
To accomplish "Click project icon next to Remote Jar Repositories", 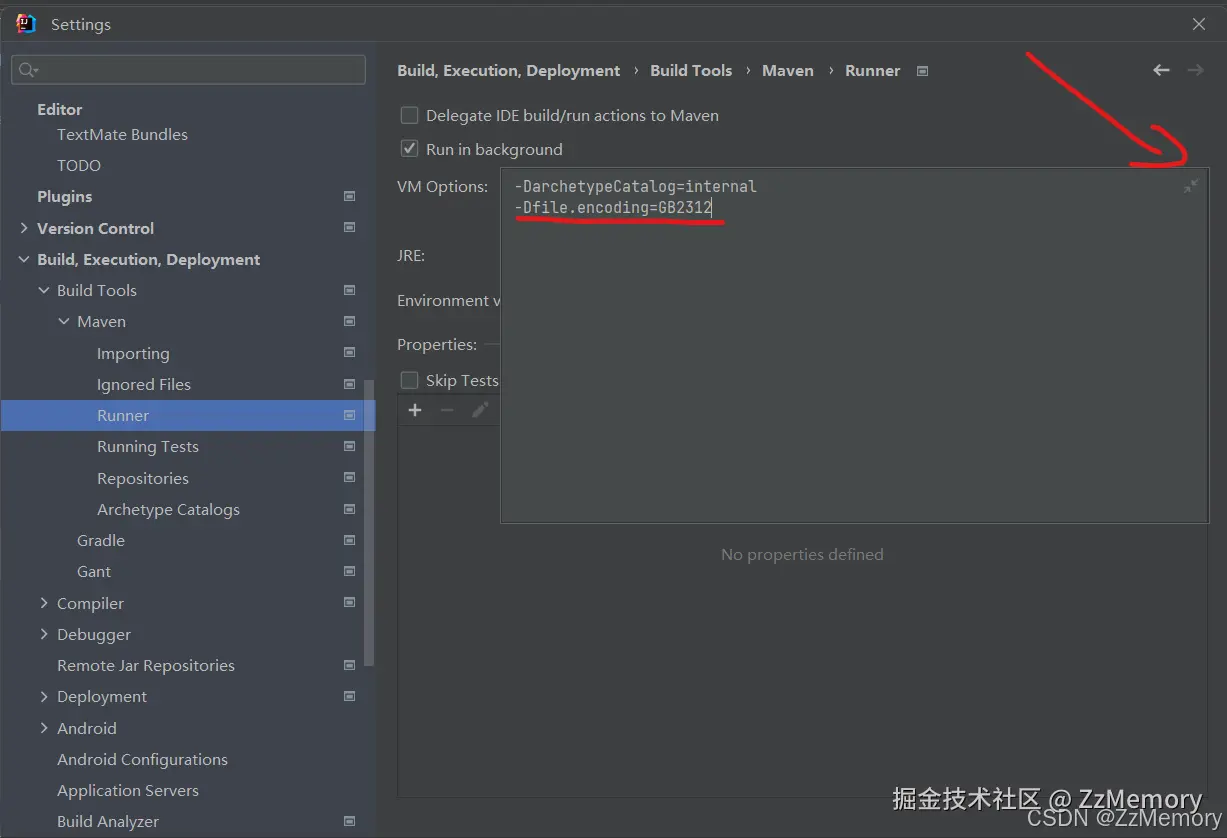I will click(x=349, y=665).
